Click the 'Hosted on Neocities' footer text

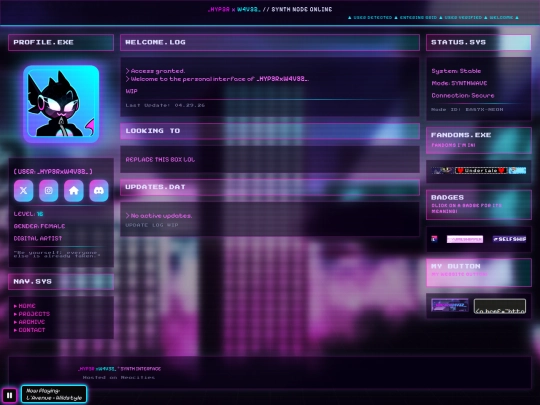point(119,377)
